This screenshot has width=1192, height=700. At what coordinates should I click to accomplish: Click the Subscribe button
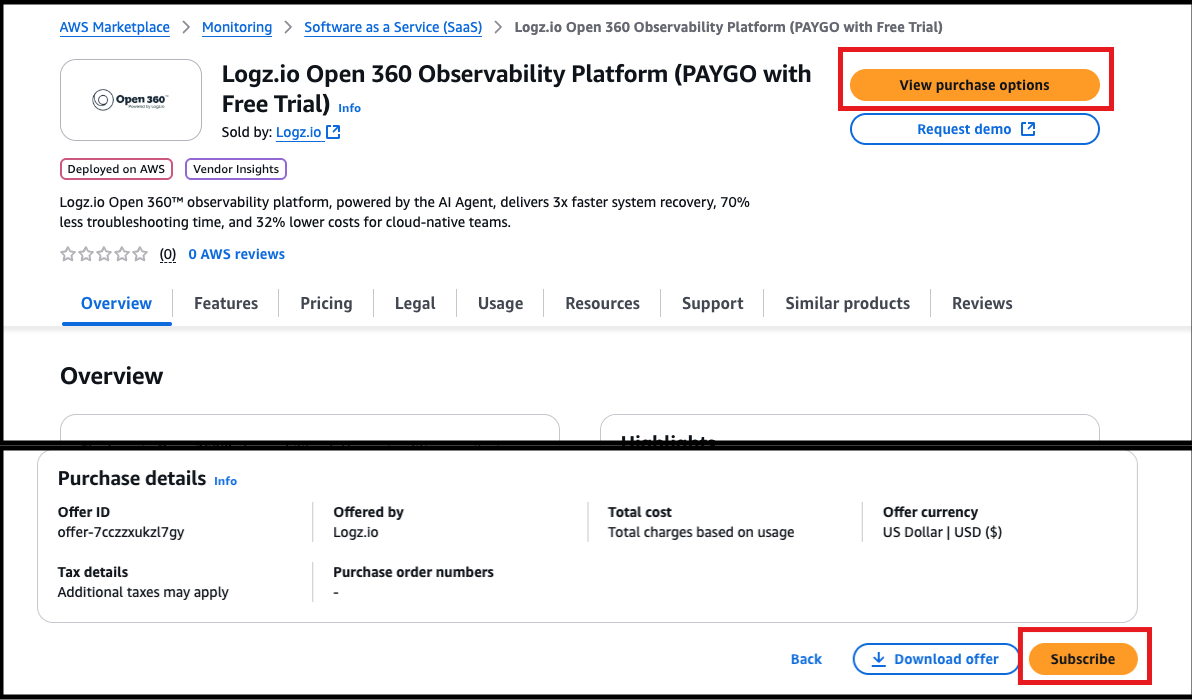point(1083,659)
